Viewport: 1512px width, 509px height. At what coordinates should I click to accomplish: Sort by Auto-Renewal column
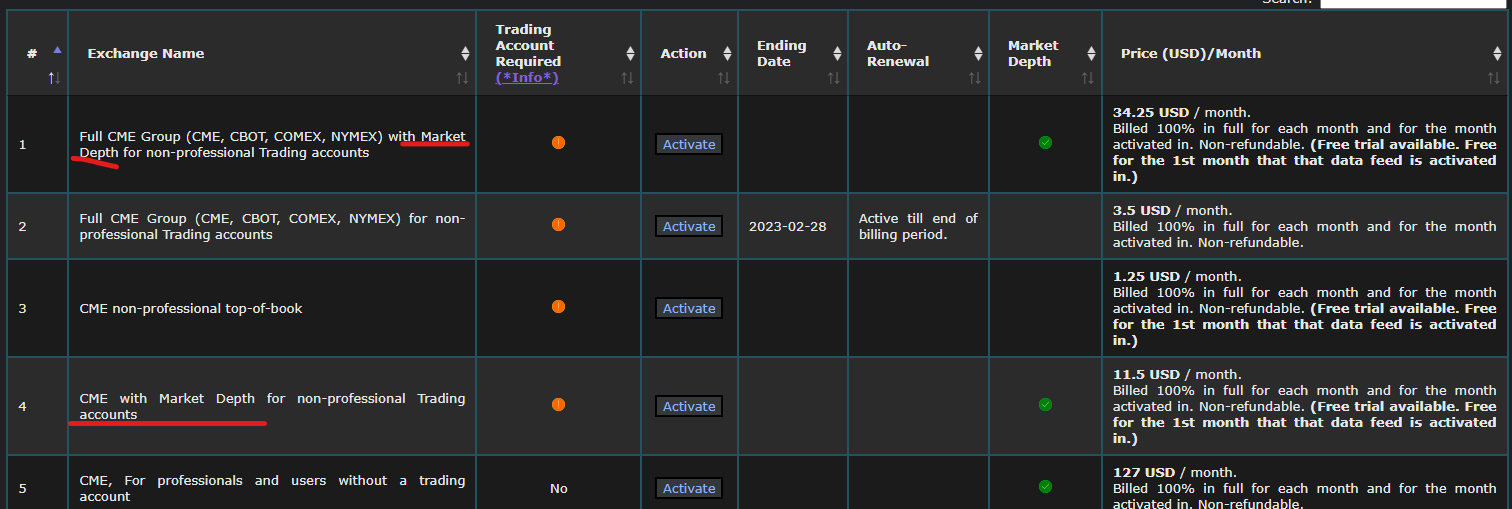(x=919, y=53)
